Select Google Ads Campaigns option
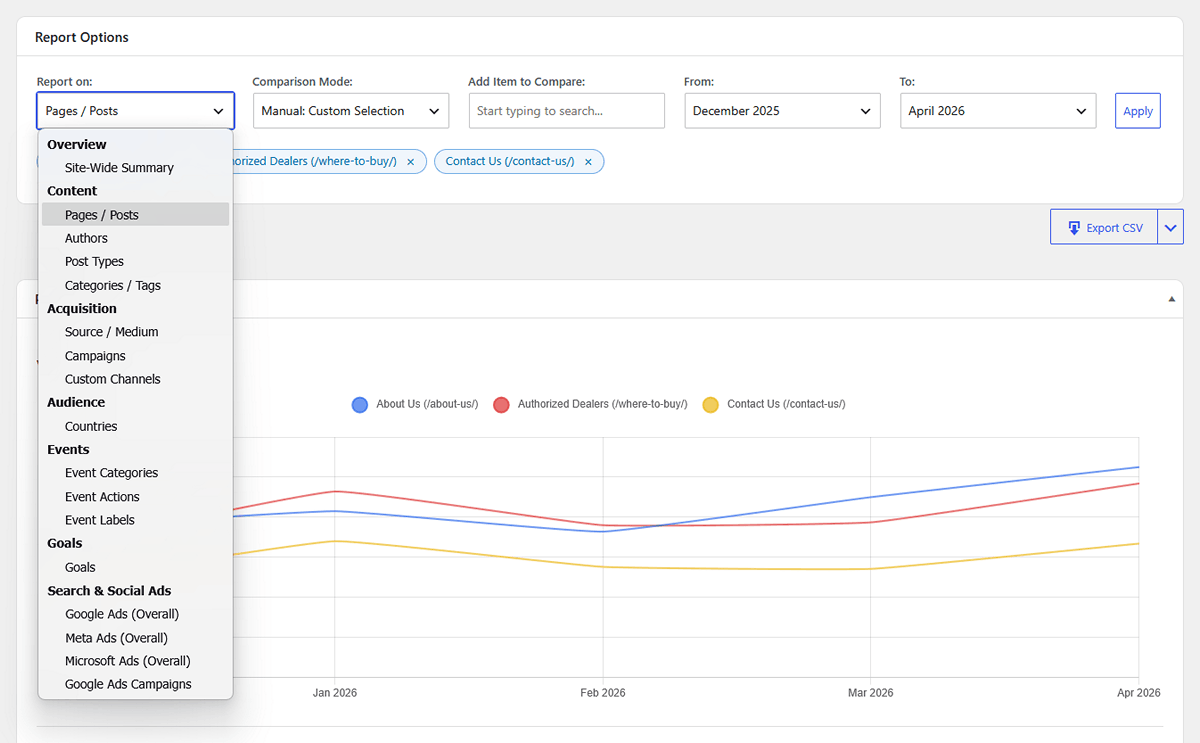 (x=136, y=685)
